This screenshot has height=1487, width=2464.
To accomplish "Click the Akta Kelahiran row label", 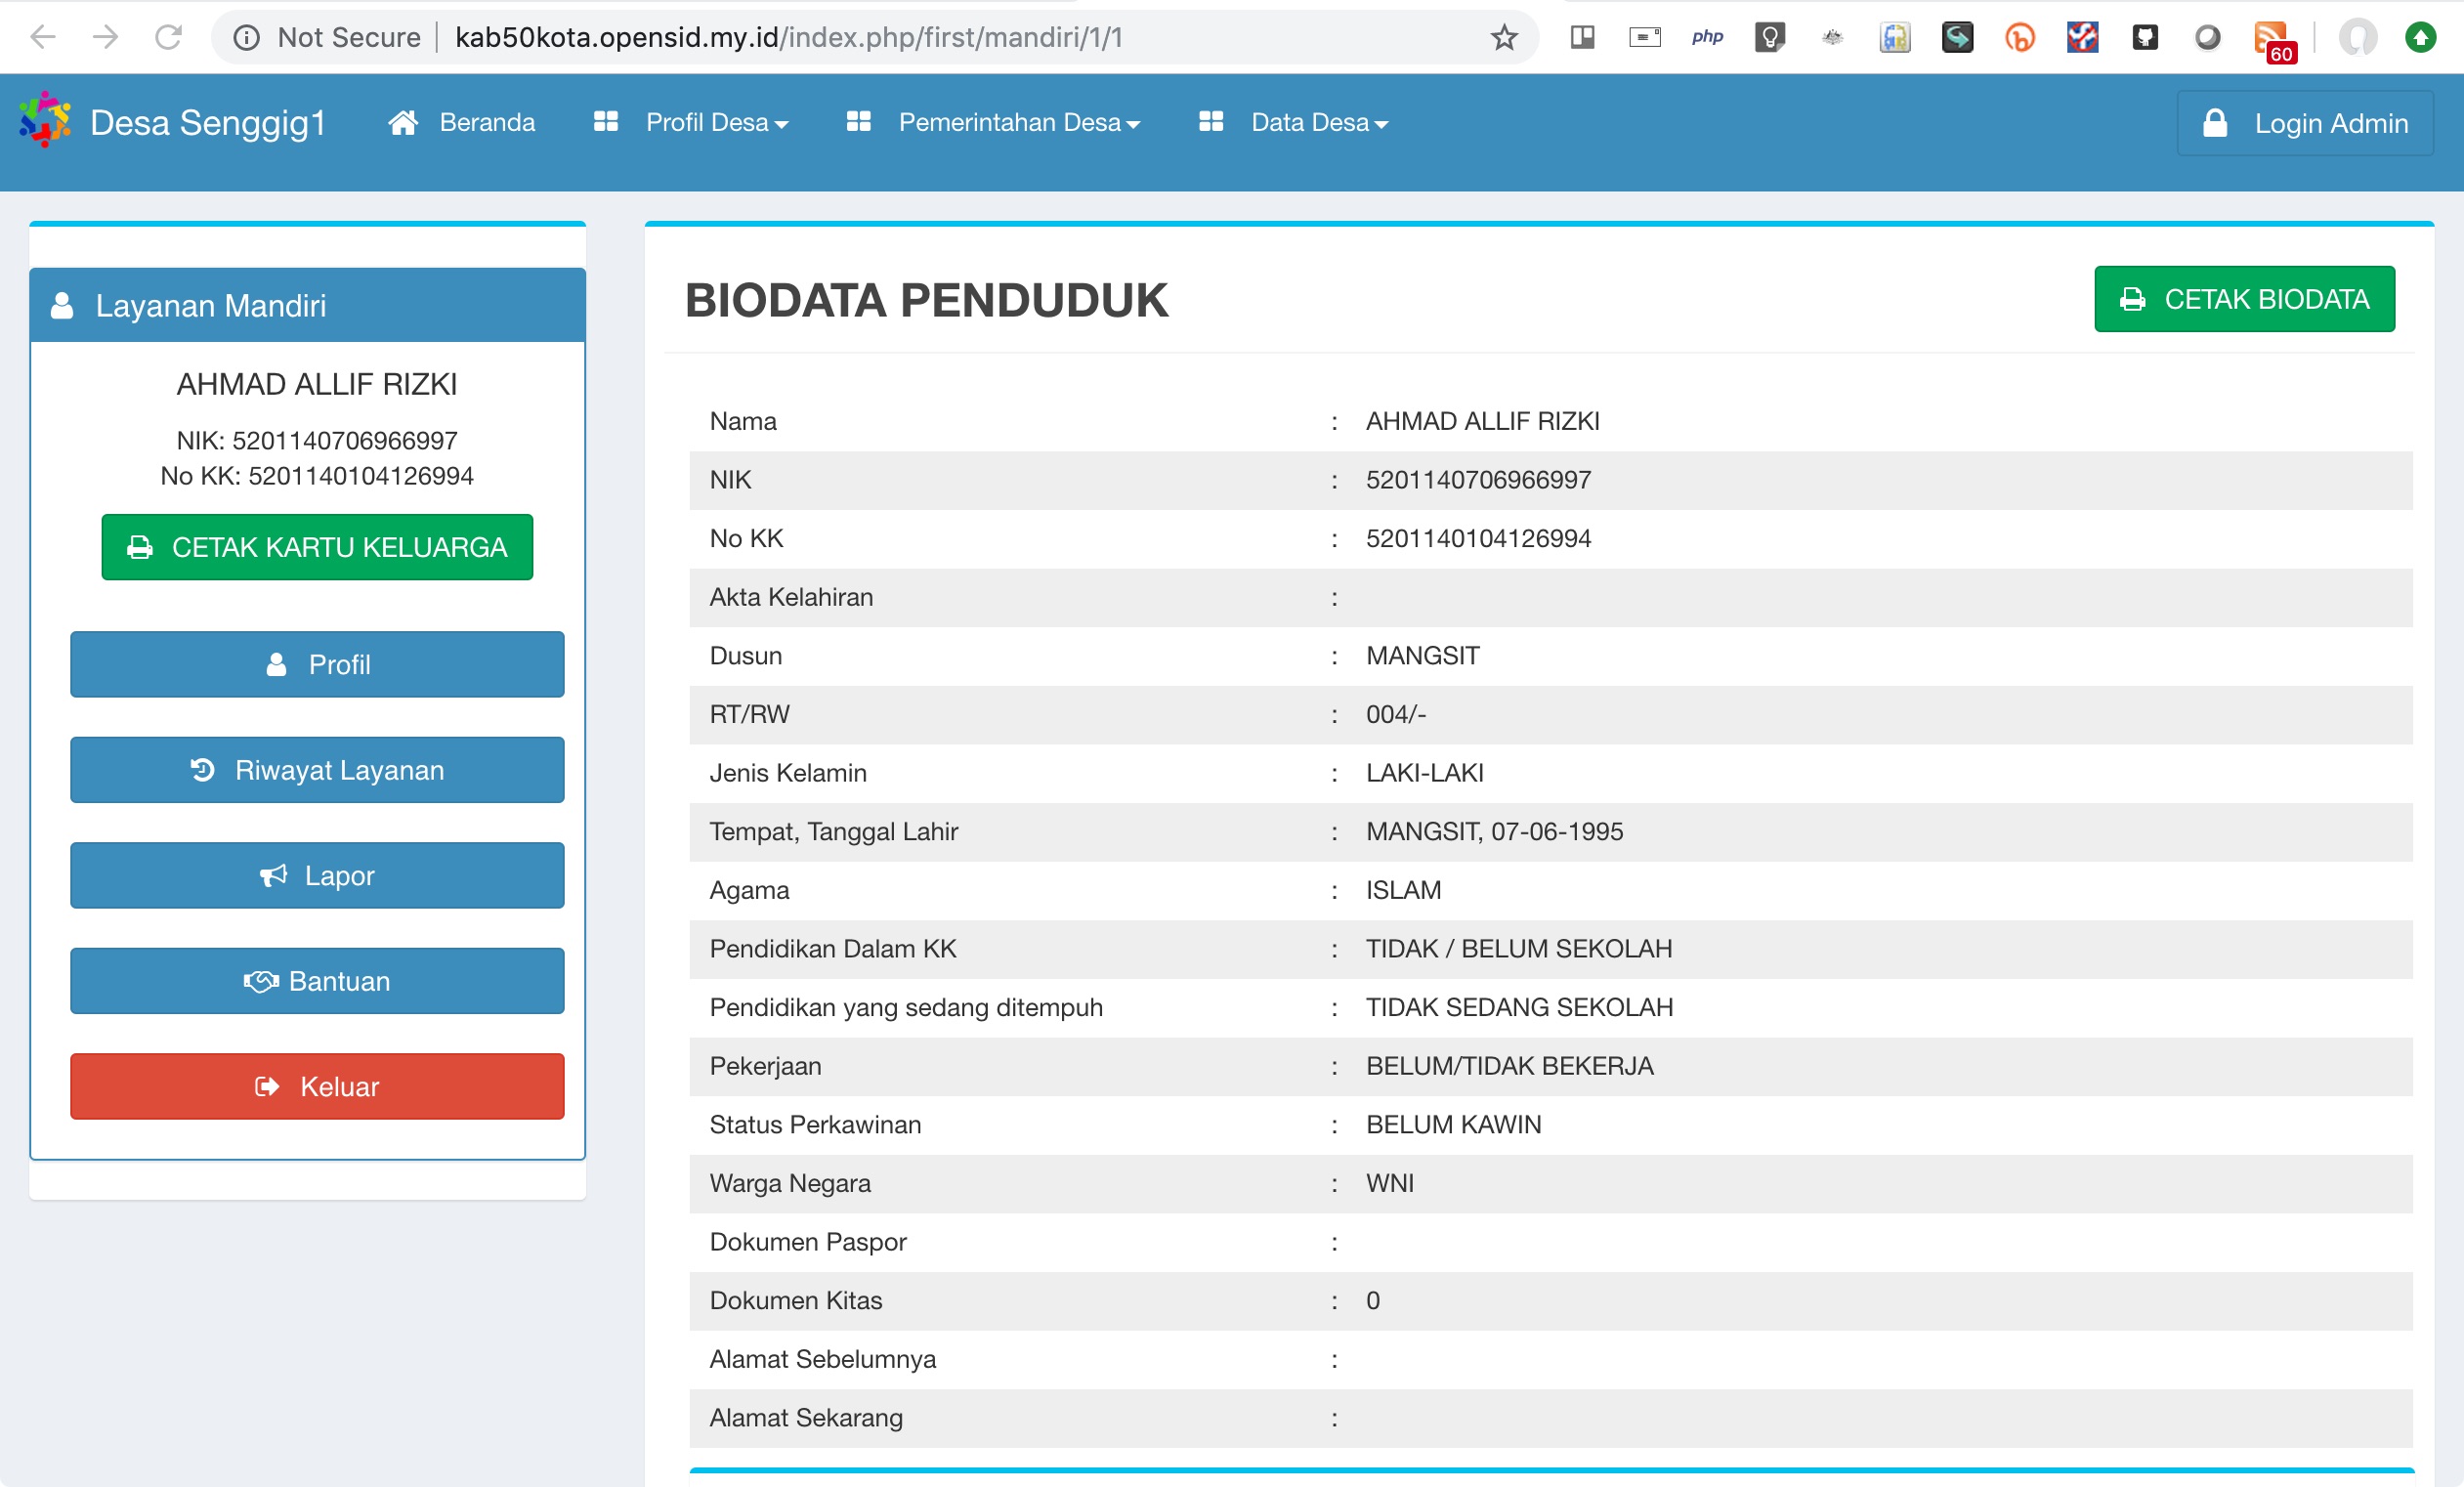I will pyautogui.click(x=791, y=597).
